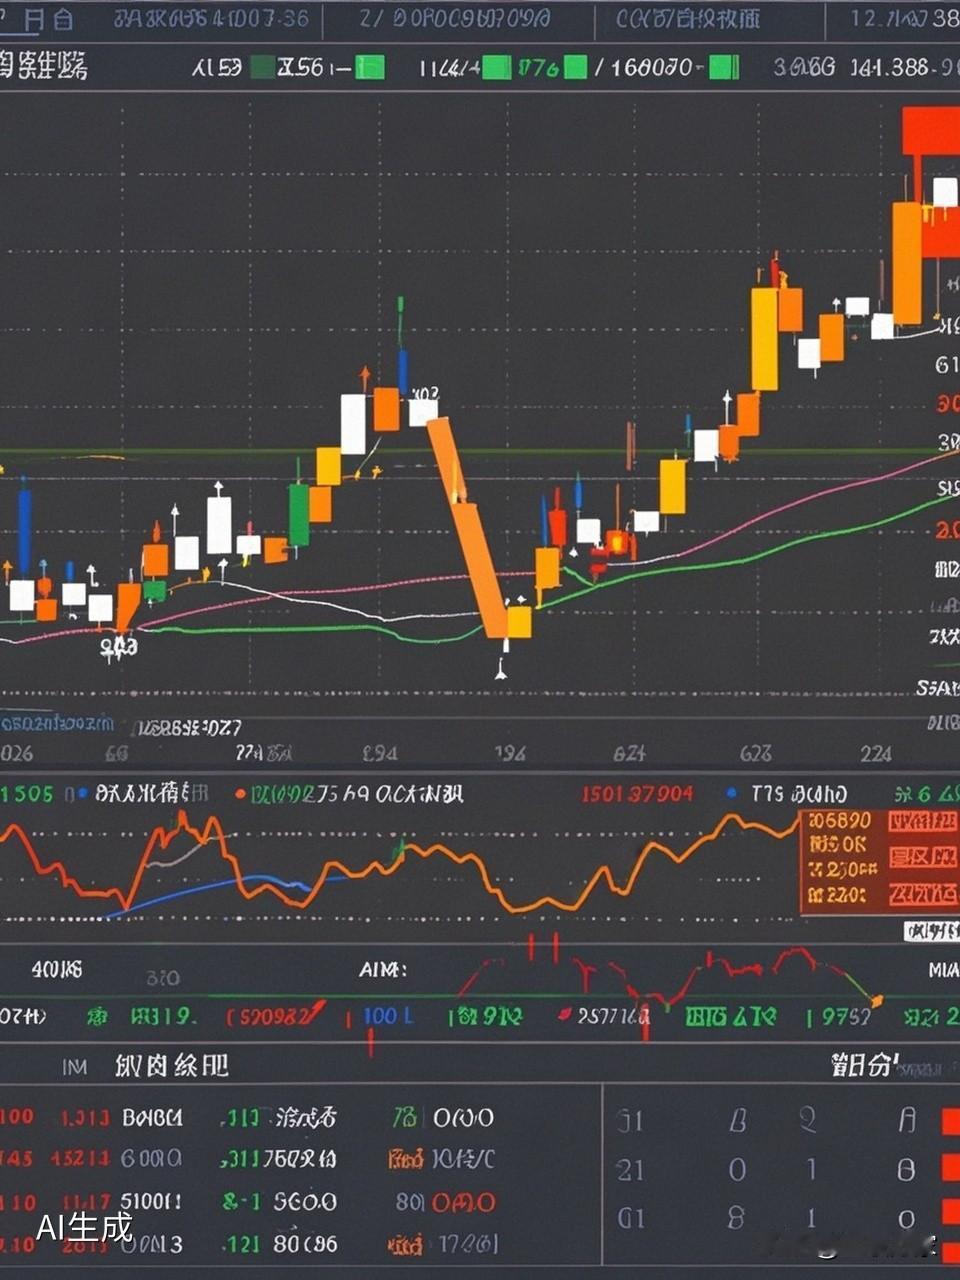
Task: Click the '224' label on the time axis
Action: [876, 753]
